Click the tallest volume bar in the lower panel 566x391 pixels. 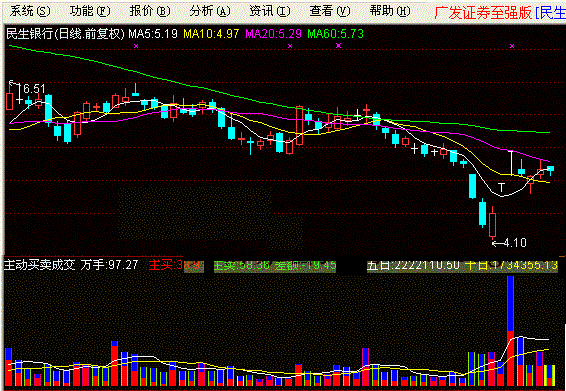[510, 330]
